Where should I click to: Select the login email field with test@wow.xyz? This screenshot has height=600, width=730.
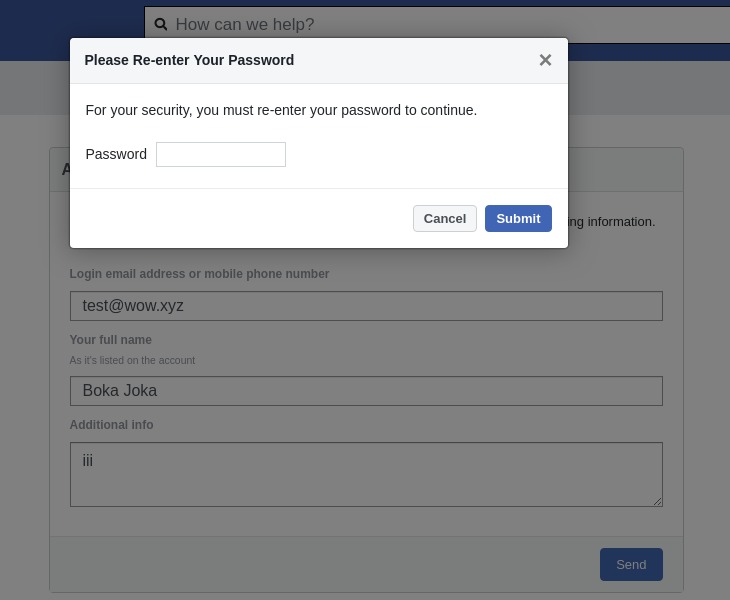tap(366, 306)
